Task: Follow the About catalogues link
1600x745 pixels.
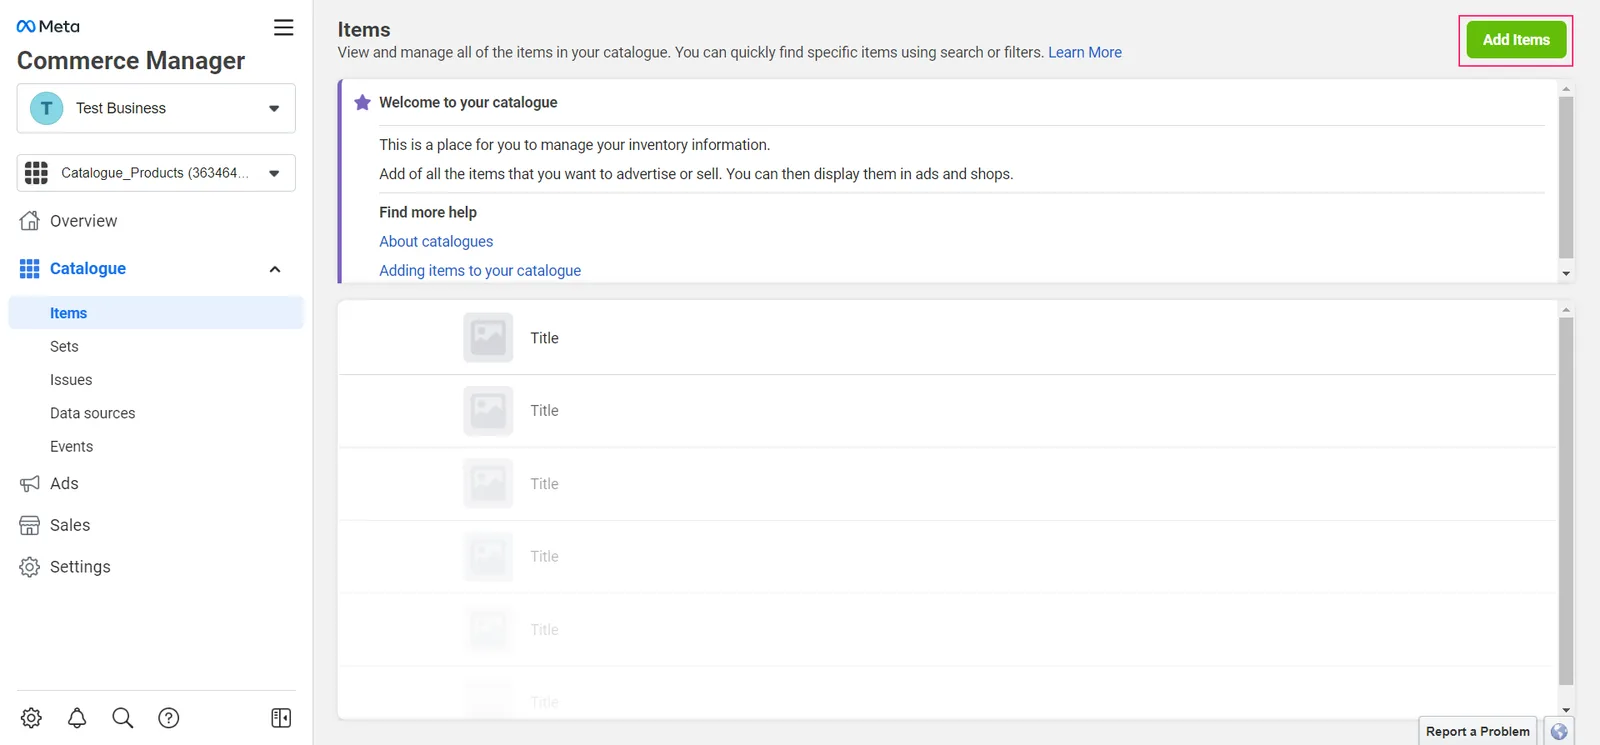Action: pyautogui.click(x=436, y=241)
